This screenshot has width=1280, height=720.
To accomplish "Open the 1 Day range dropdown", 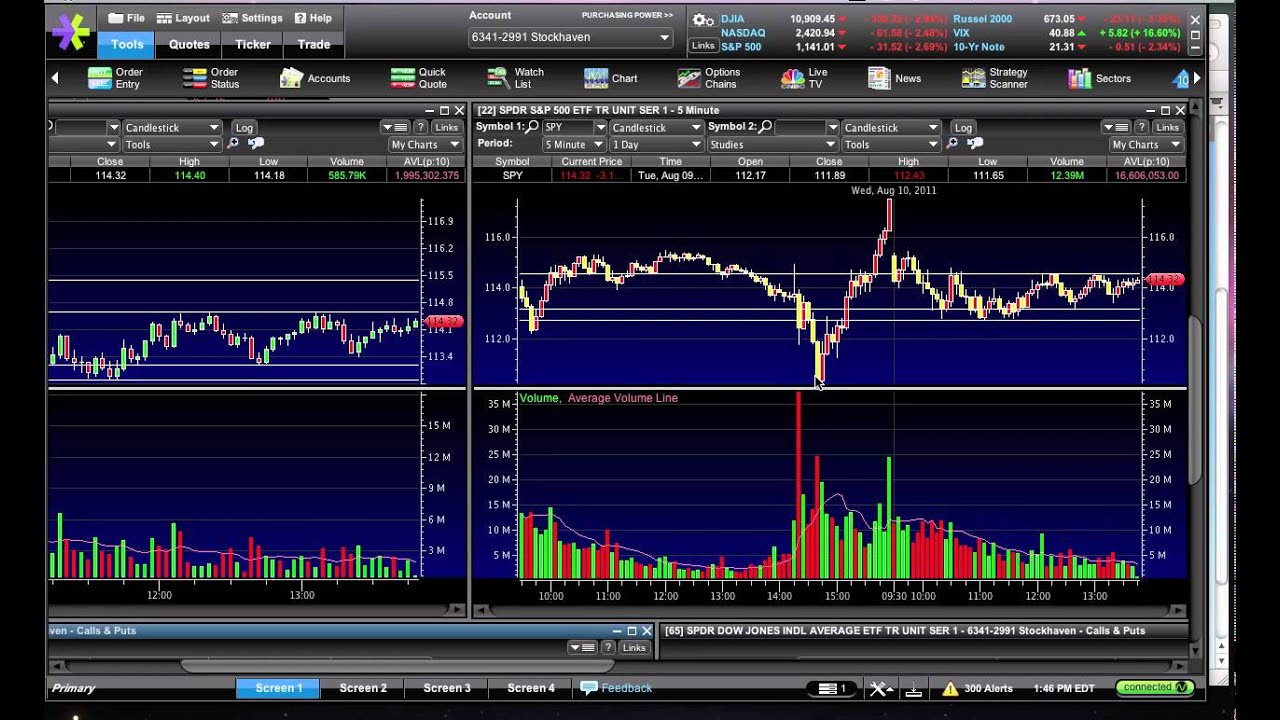I will (655, 144).
